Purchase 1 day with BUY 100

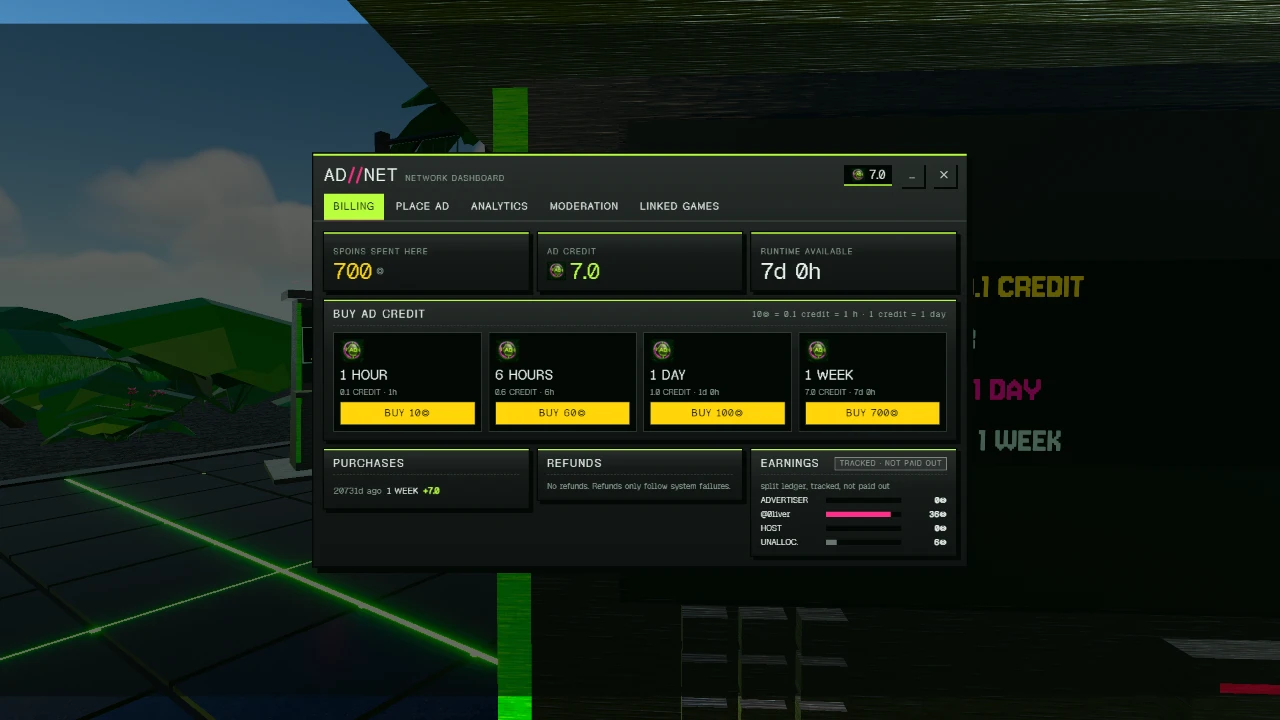[x=717, y=413]
